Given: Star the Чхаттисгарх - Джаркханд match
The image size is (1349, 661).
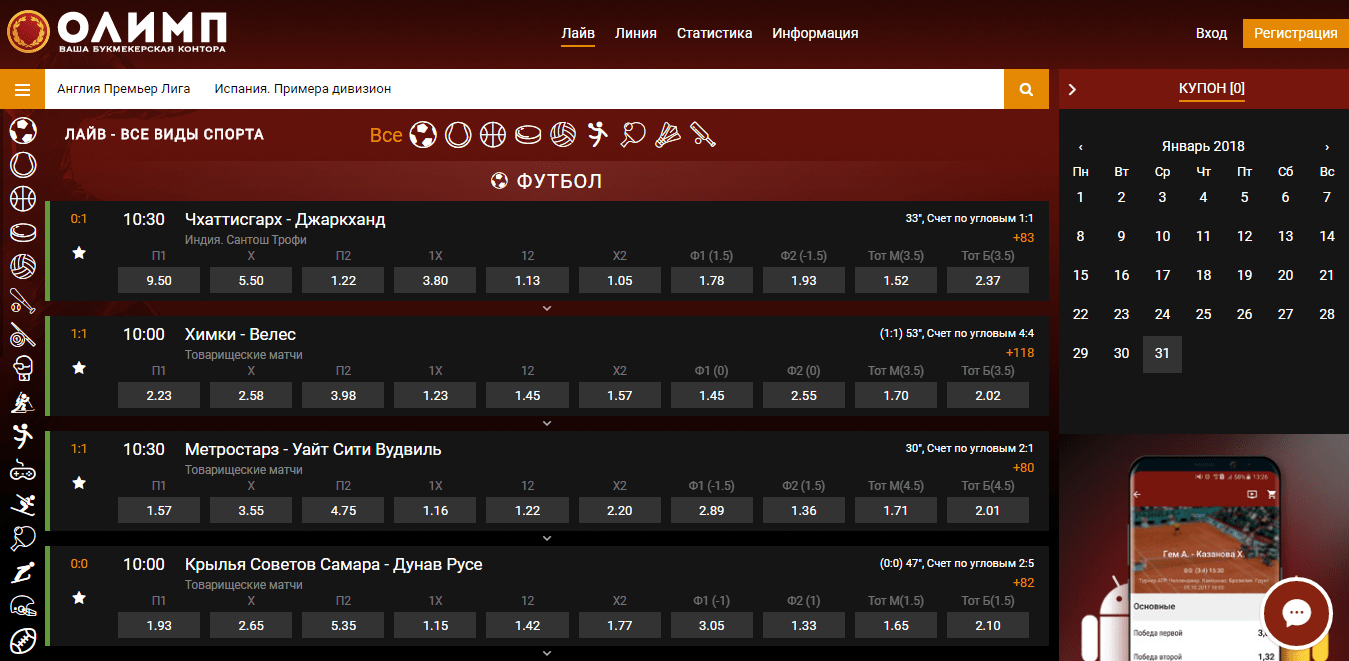Looking at the screenshot, I should pos(78,252).
